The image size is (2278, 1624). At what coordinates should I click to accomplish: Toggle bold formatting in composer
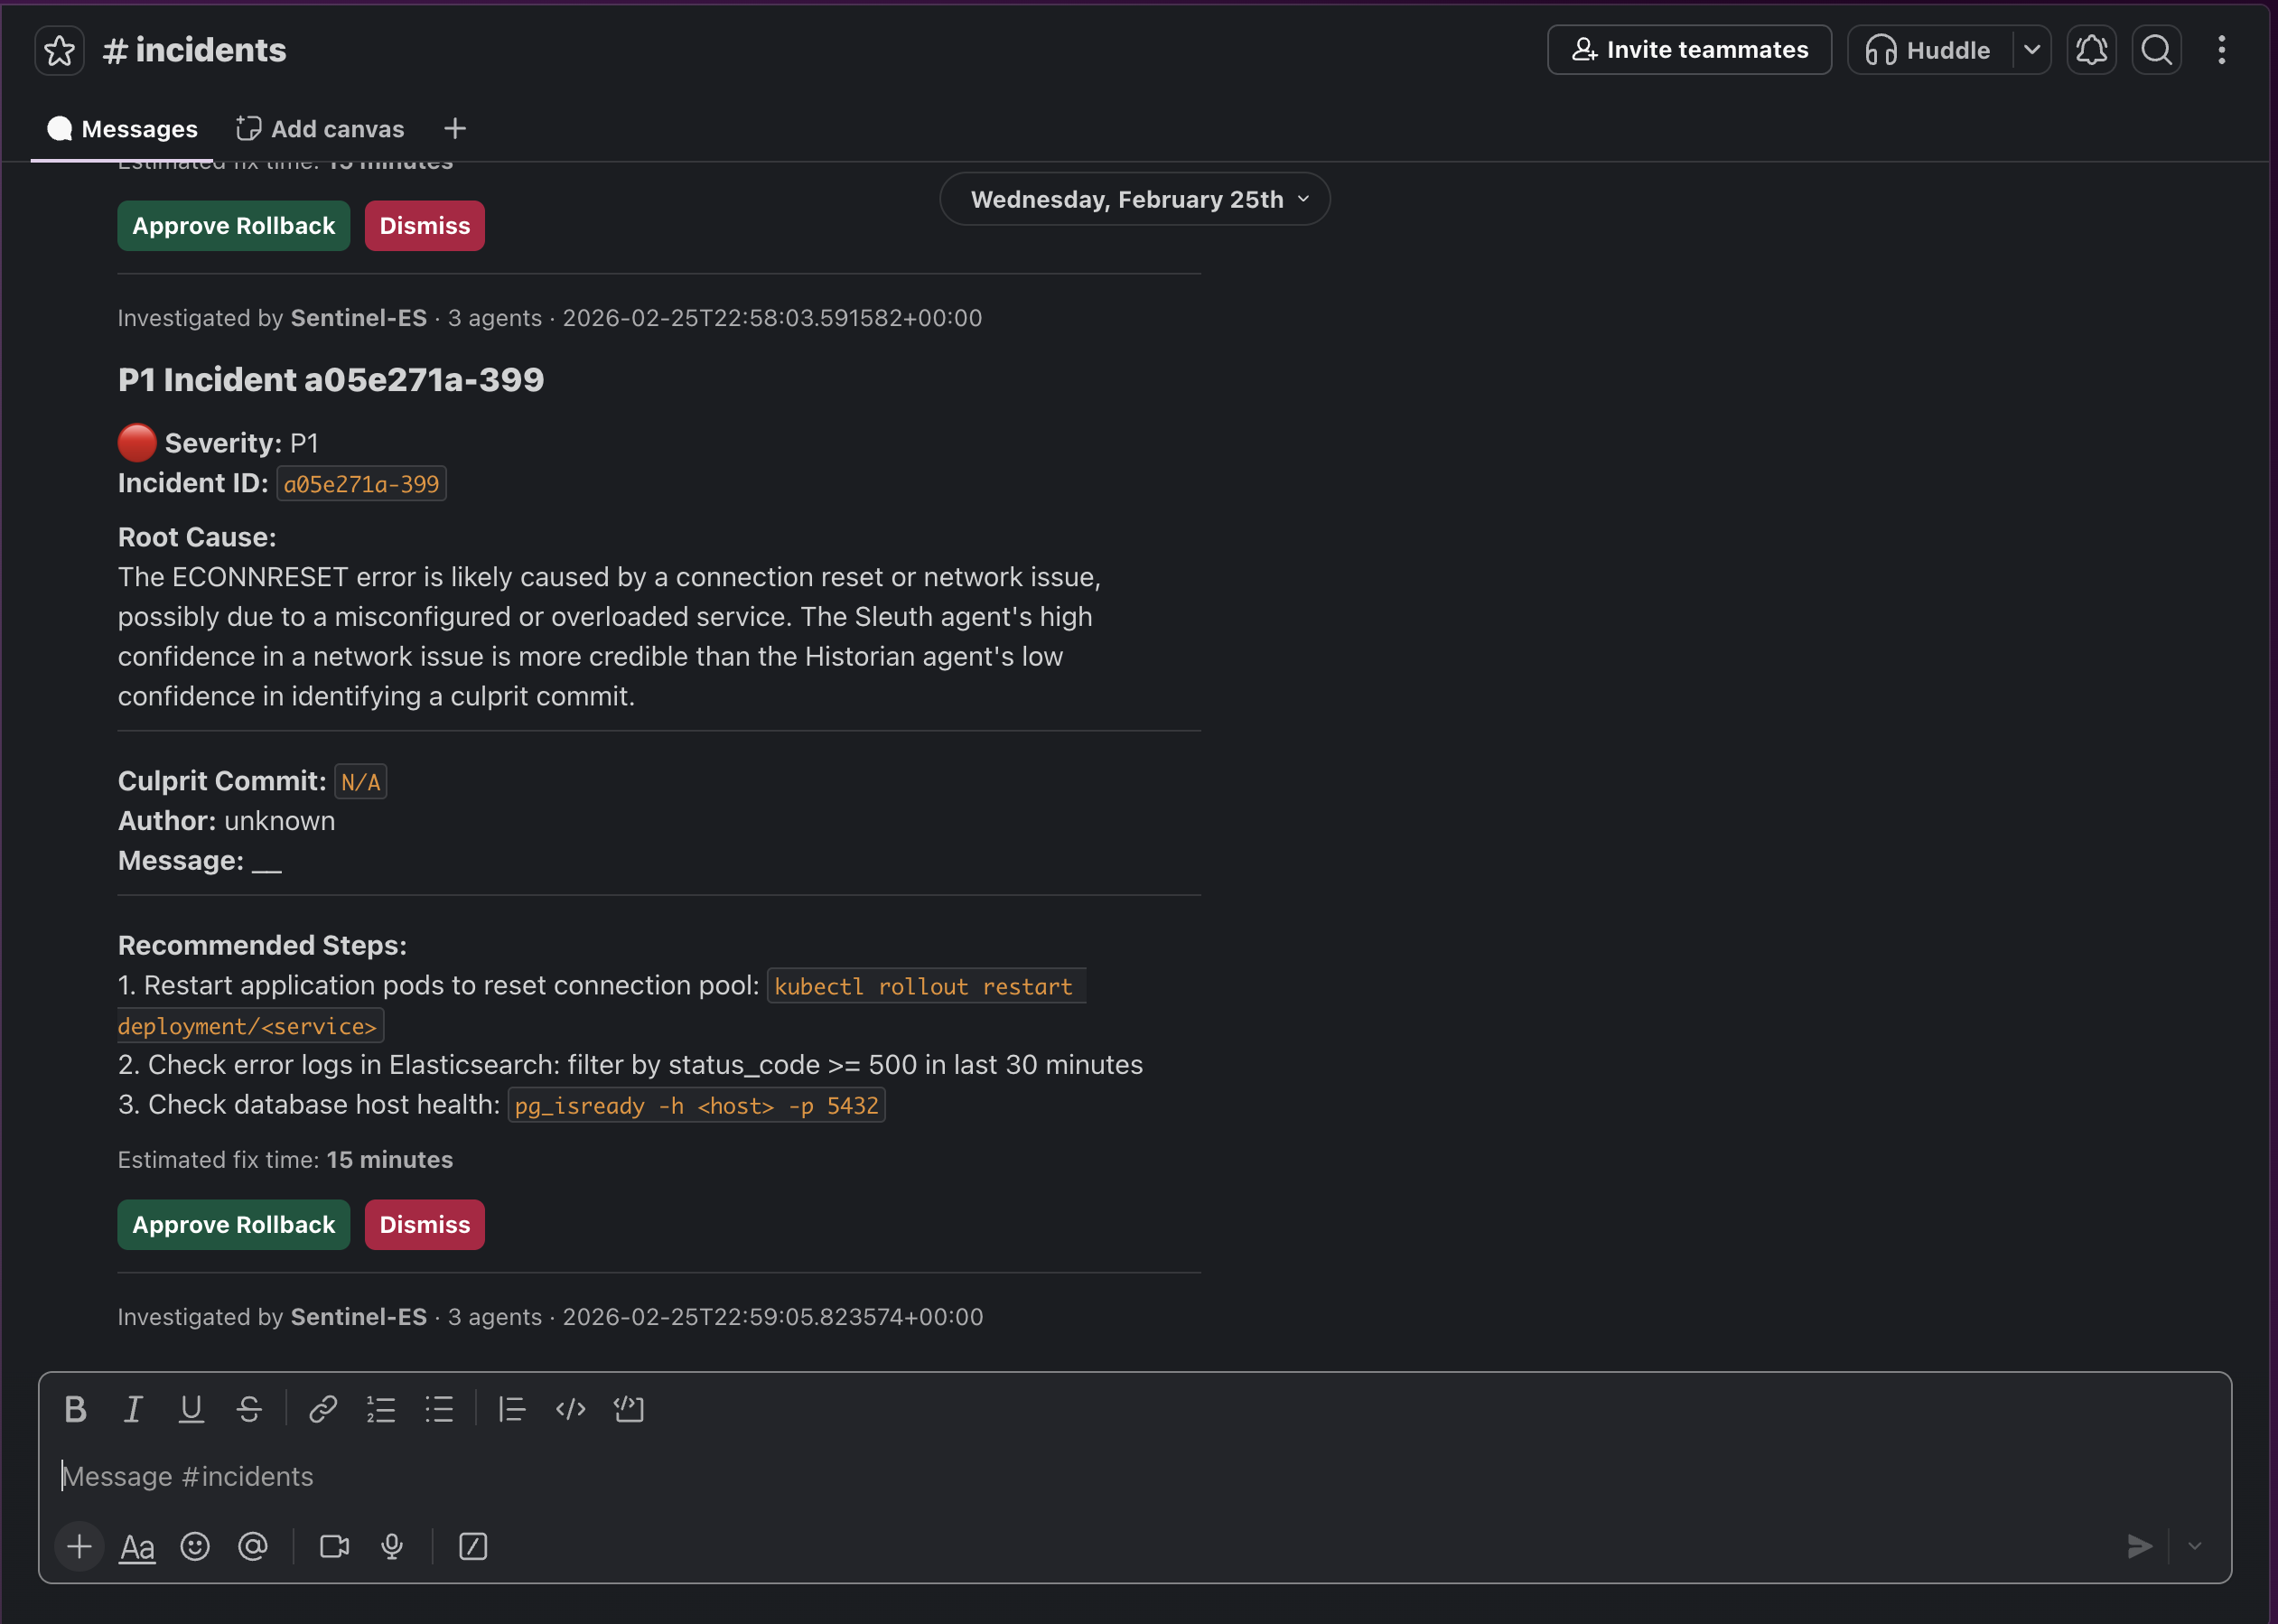point(75,1409)
